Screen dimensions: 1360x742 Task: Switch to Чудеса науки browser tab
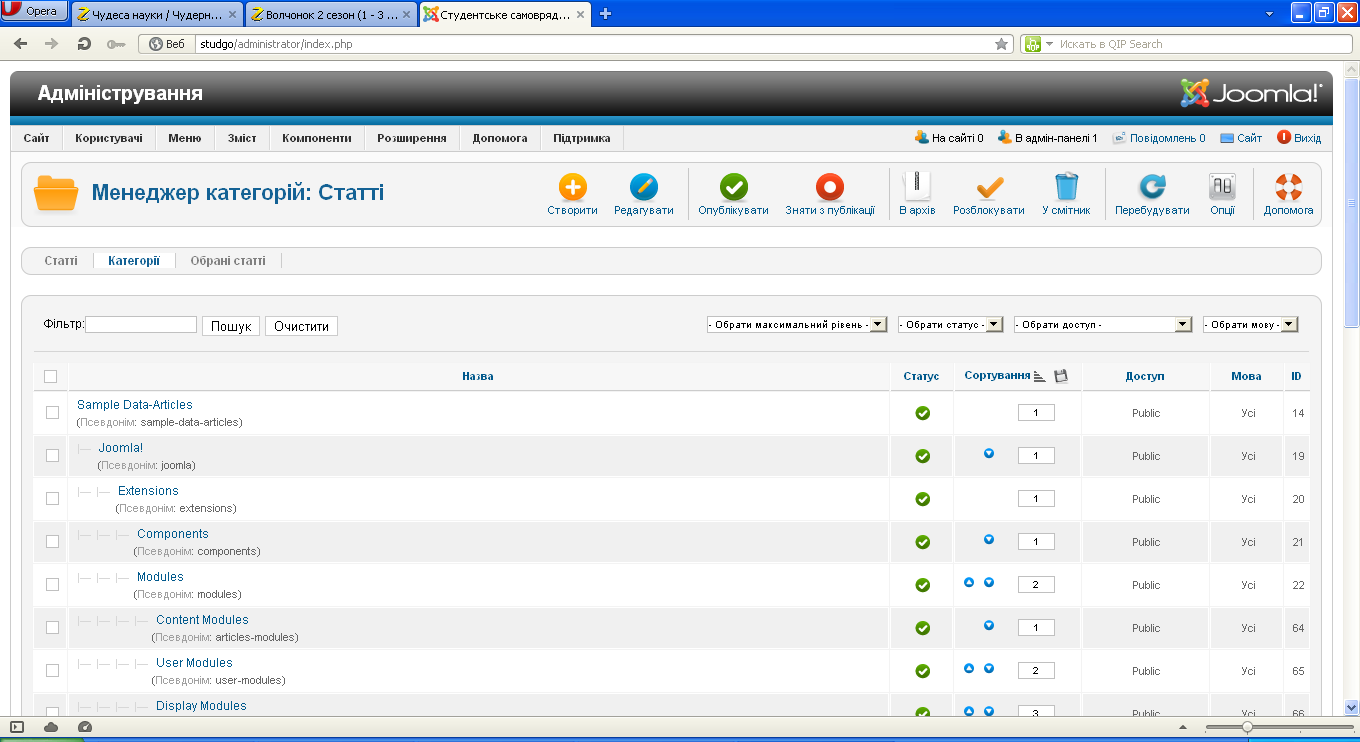pyautogui.click(x=157, y=14)
